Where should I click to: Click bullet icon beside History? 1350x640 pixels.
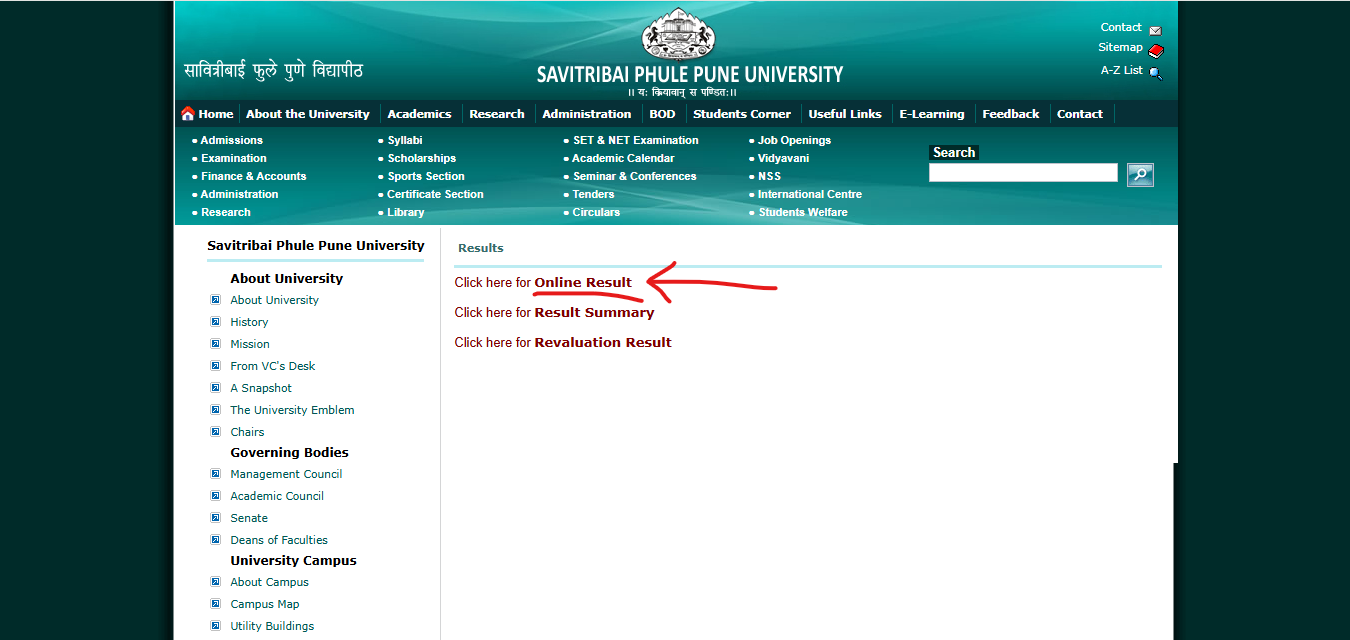click(x=215, y=322)
